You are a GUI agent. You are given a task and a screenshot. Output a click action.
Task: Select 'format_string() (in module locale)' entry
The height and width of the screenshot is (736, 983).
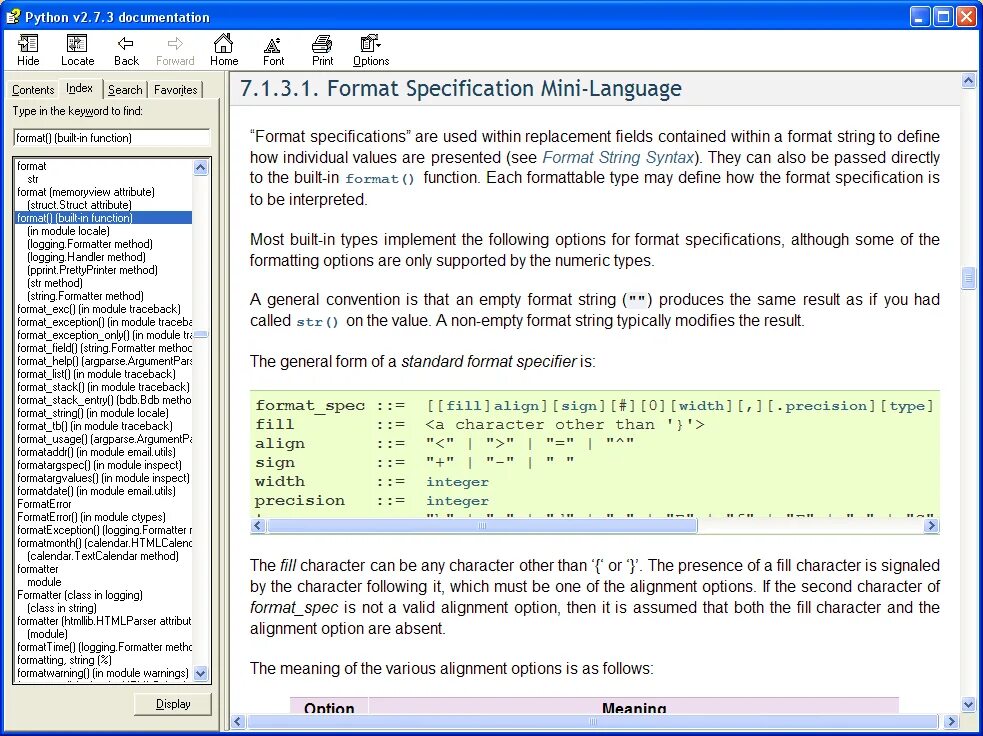pyautogui.click(x=93, y=413)
